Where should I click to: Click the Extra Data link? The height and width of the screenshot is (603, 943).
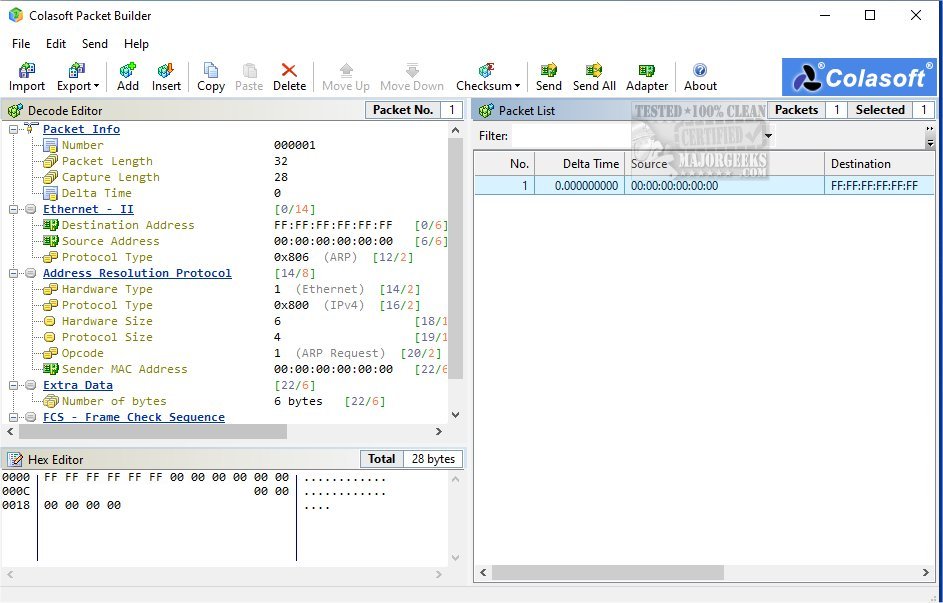pos(77,385)
